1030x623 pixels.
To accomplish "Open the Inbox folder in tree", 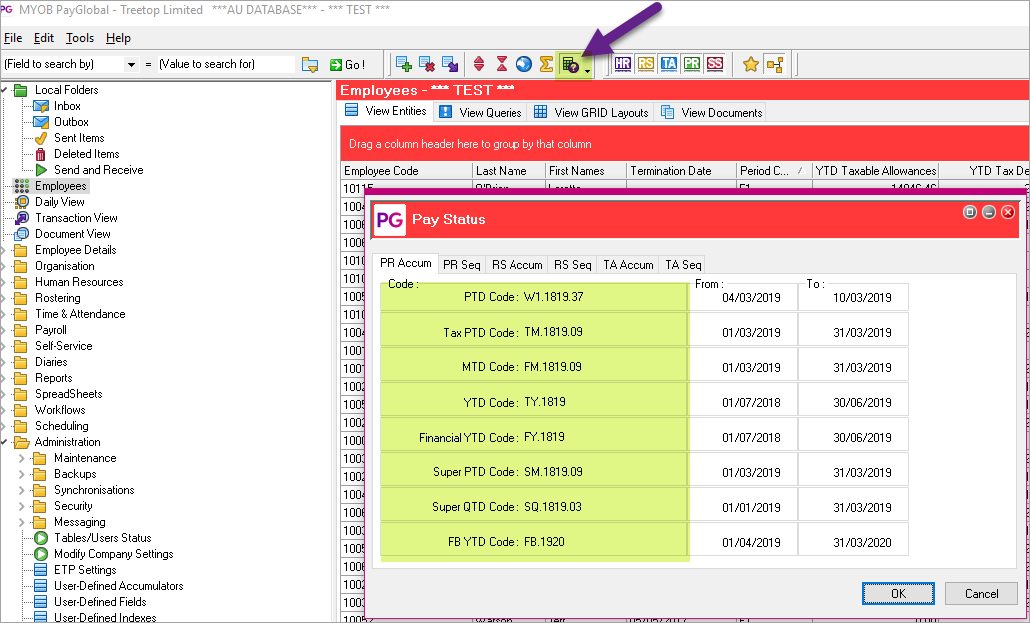I will 67,106.
